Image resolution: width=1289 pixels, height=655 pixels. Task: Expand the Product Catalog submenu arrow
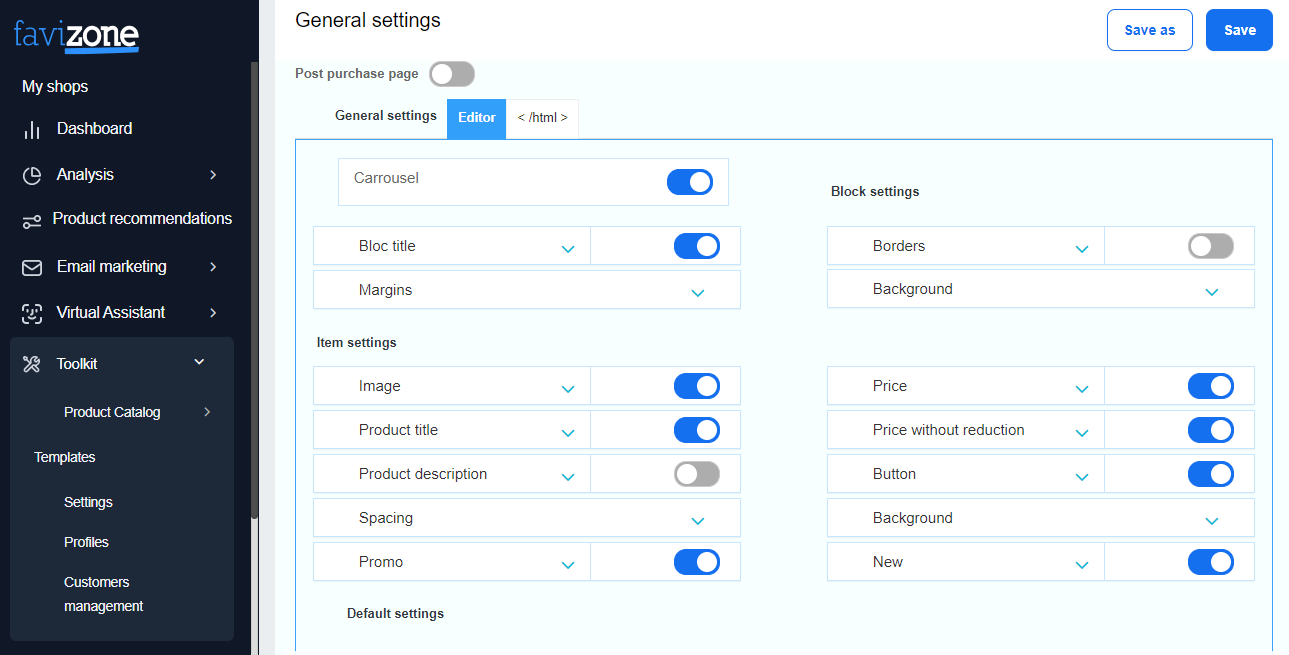point(207,412)
